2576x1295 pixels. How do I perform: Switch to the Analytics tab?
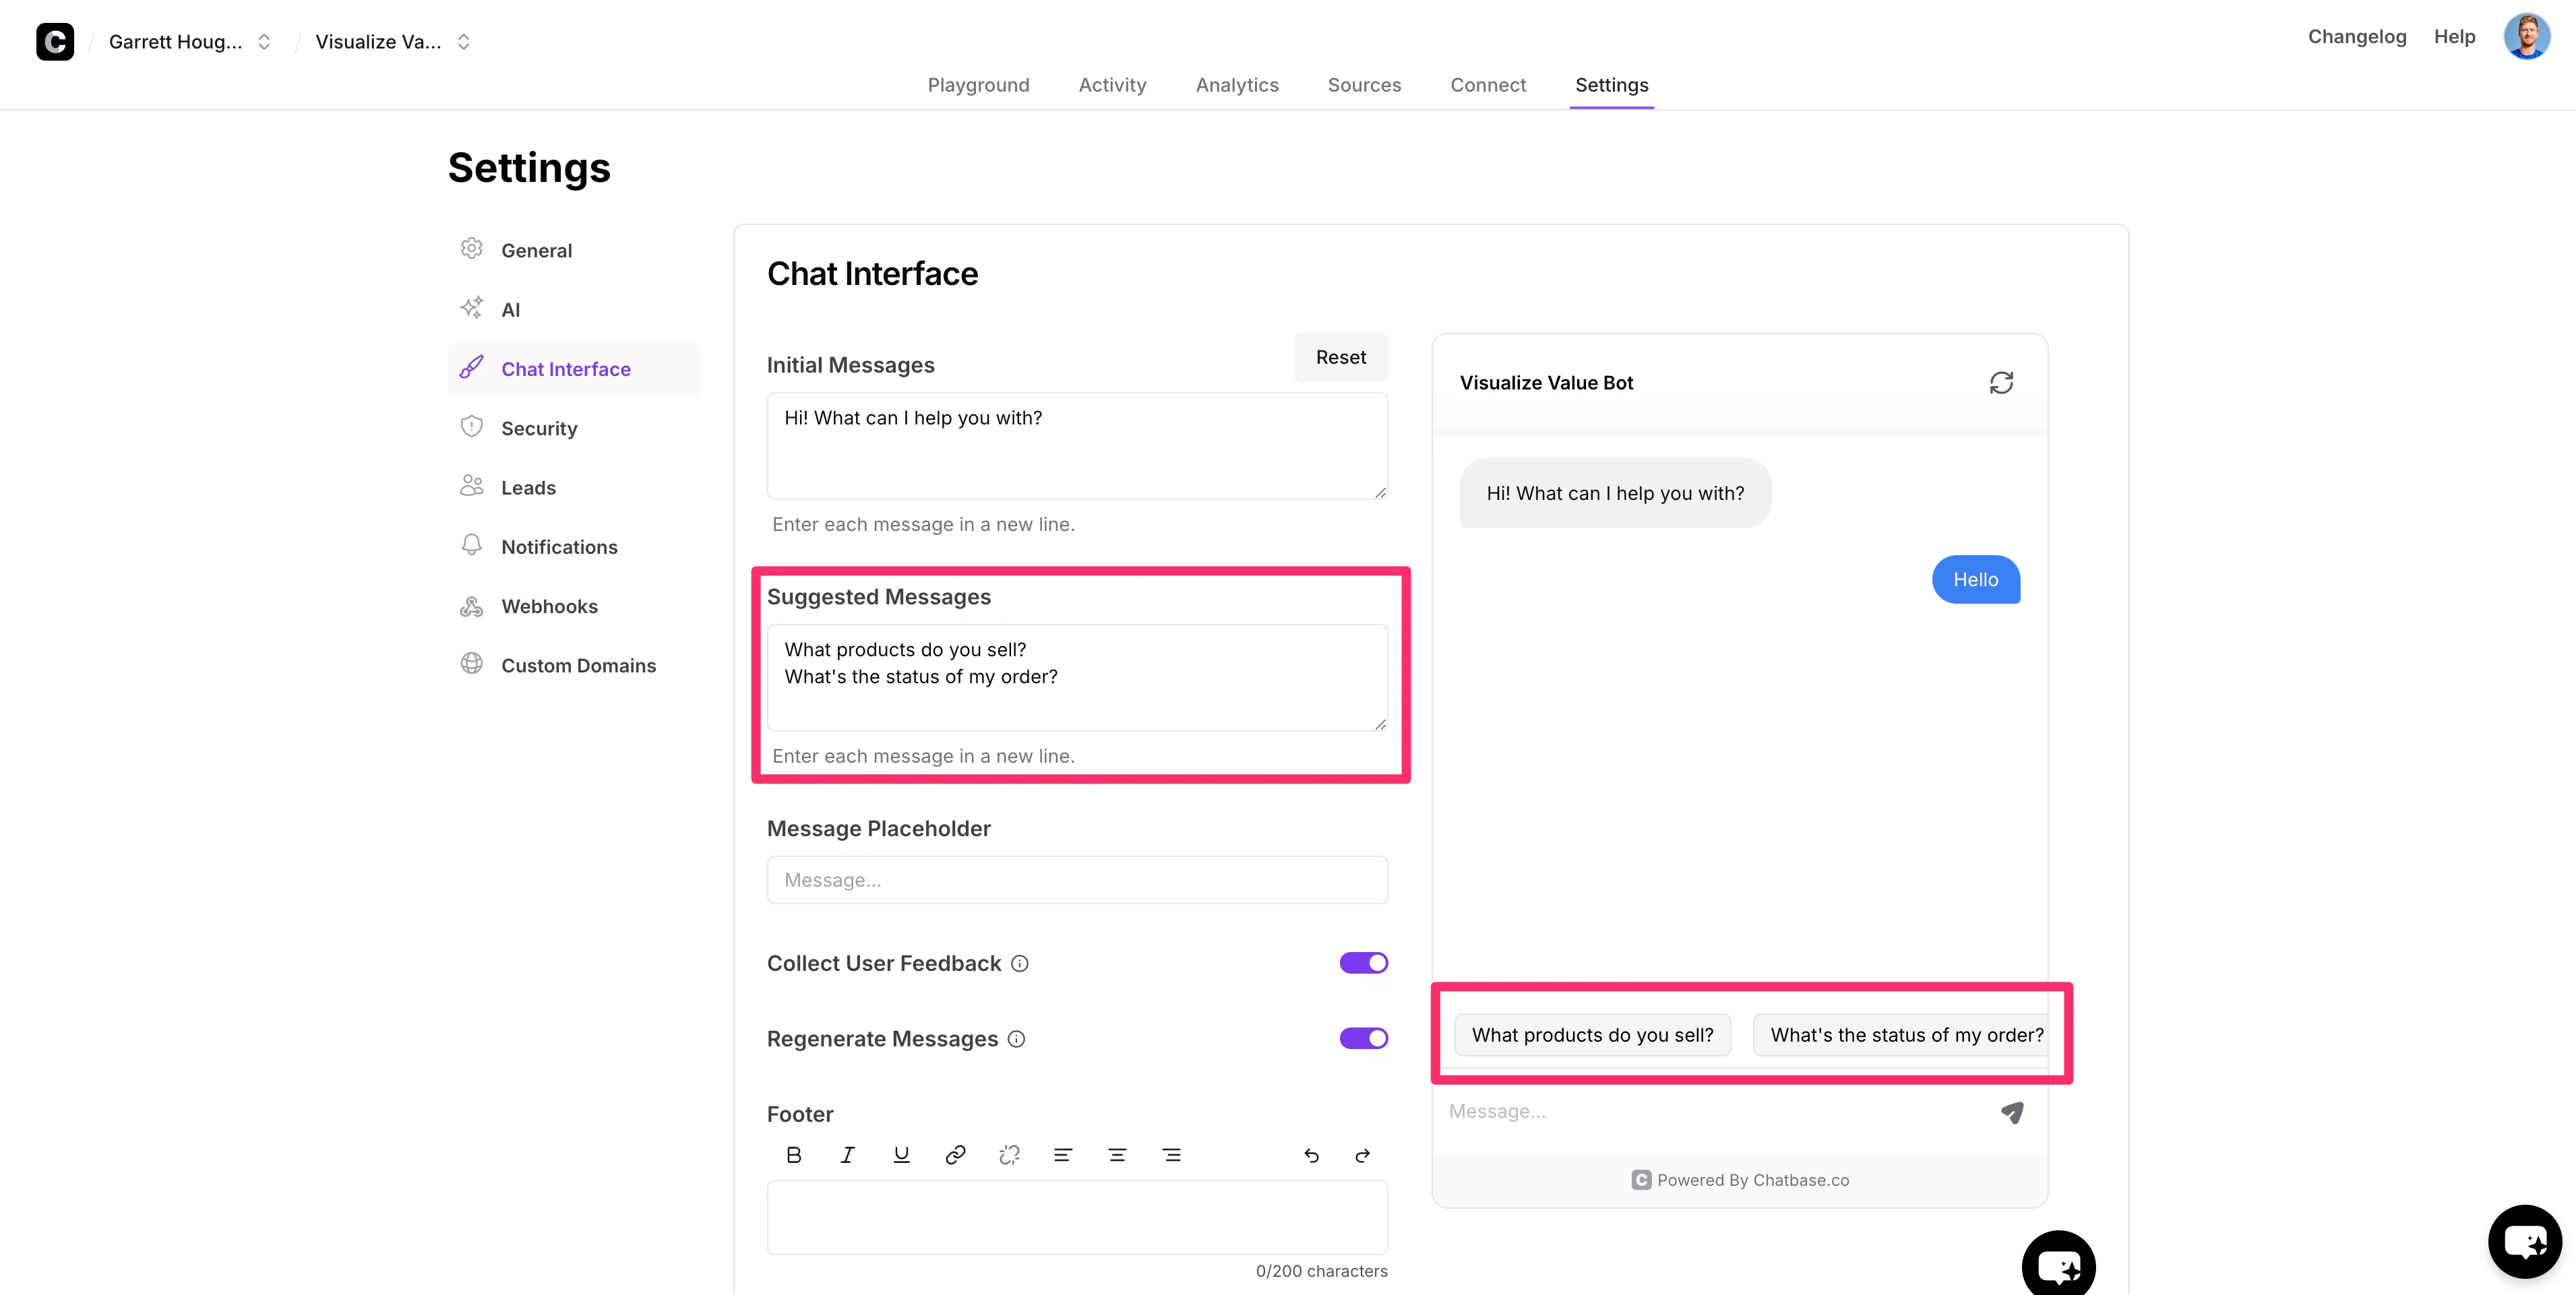1236,85
